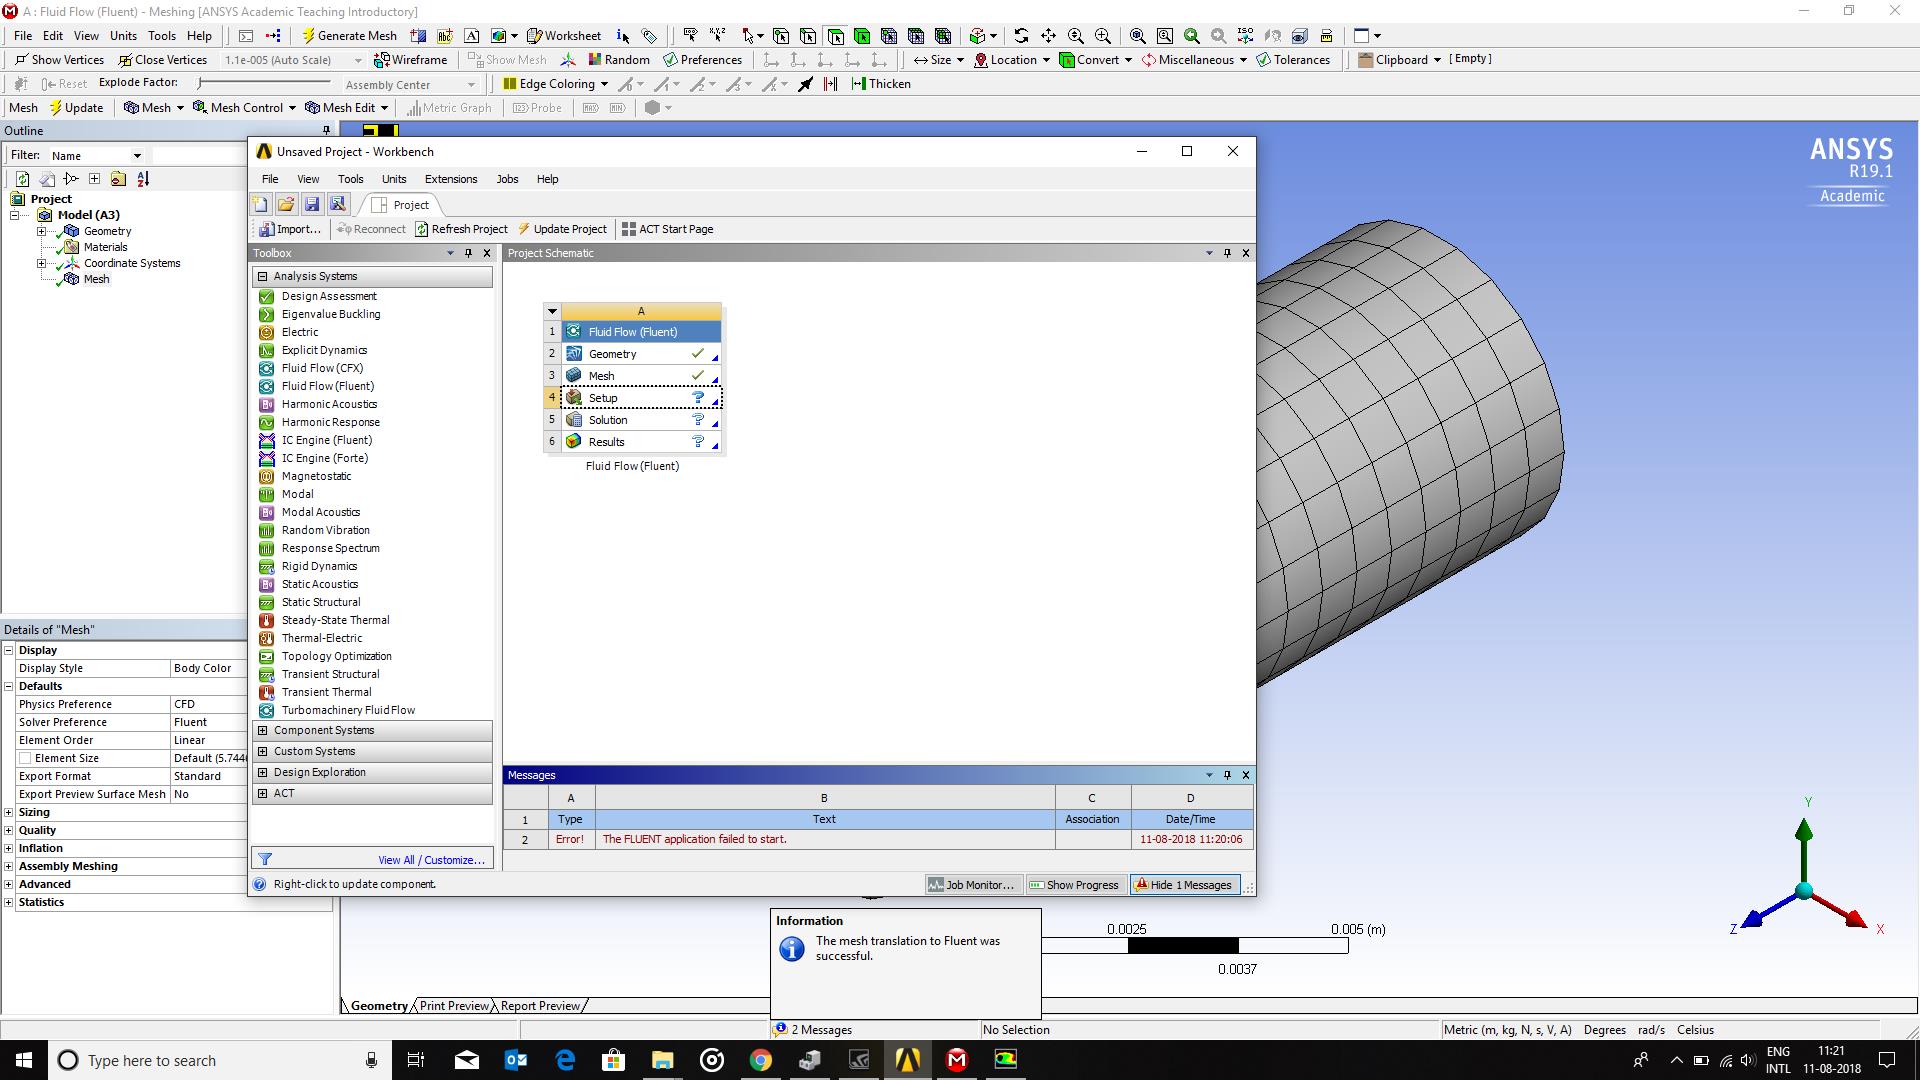Select Fluid Flow (CFX) in the toolbox
Image resolution: width=1920 pixels, height=1080 pixels.
click(x=322, y=368)
